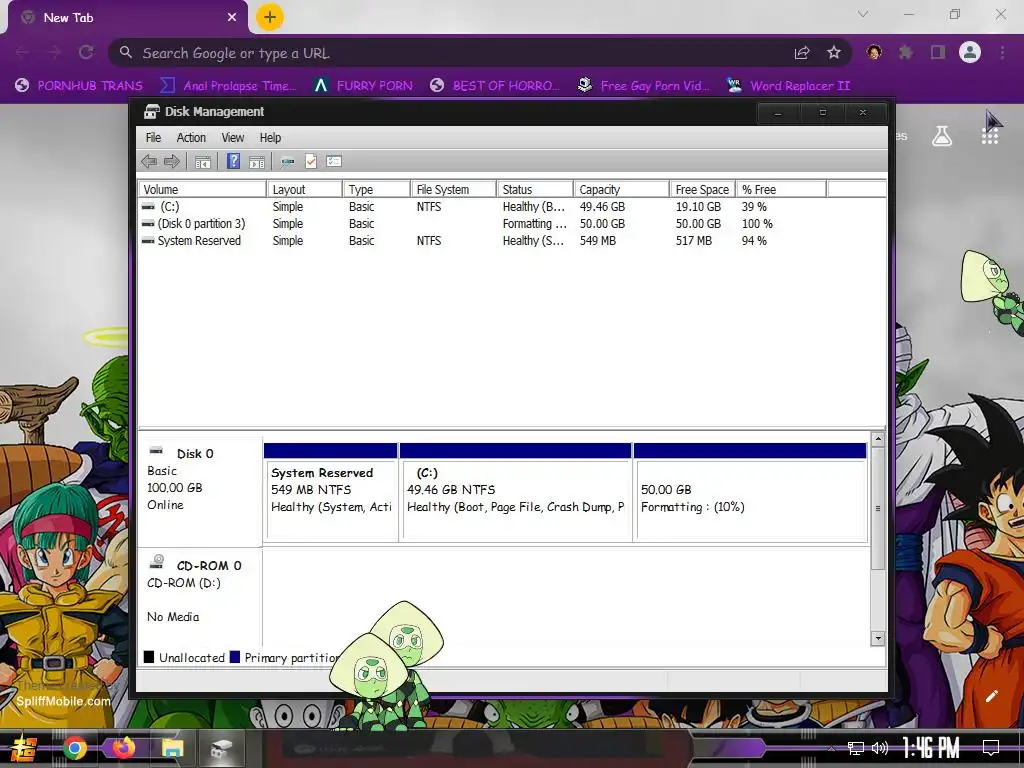Open a new tab with plus button

pos(270,17)
